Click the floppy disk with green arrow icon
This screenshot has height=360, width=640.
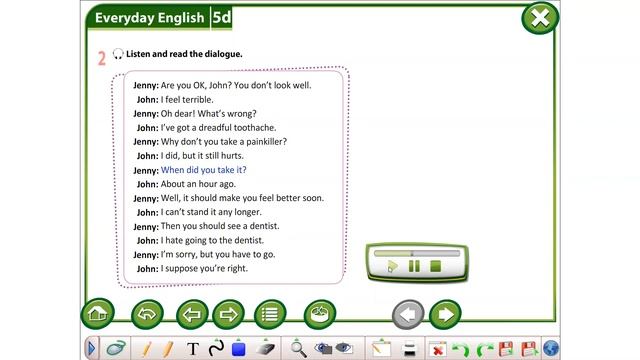pyautogui.click(x=530, y=349)
